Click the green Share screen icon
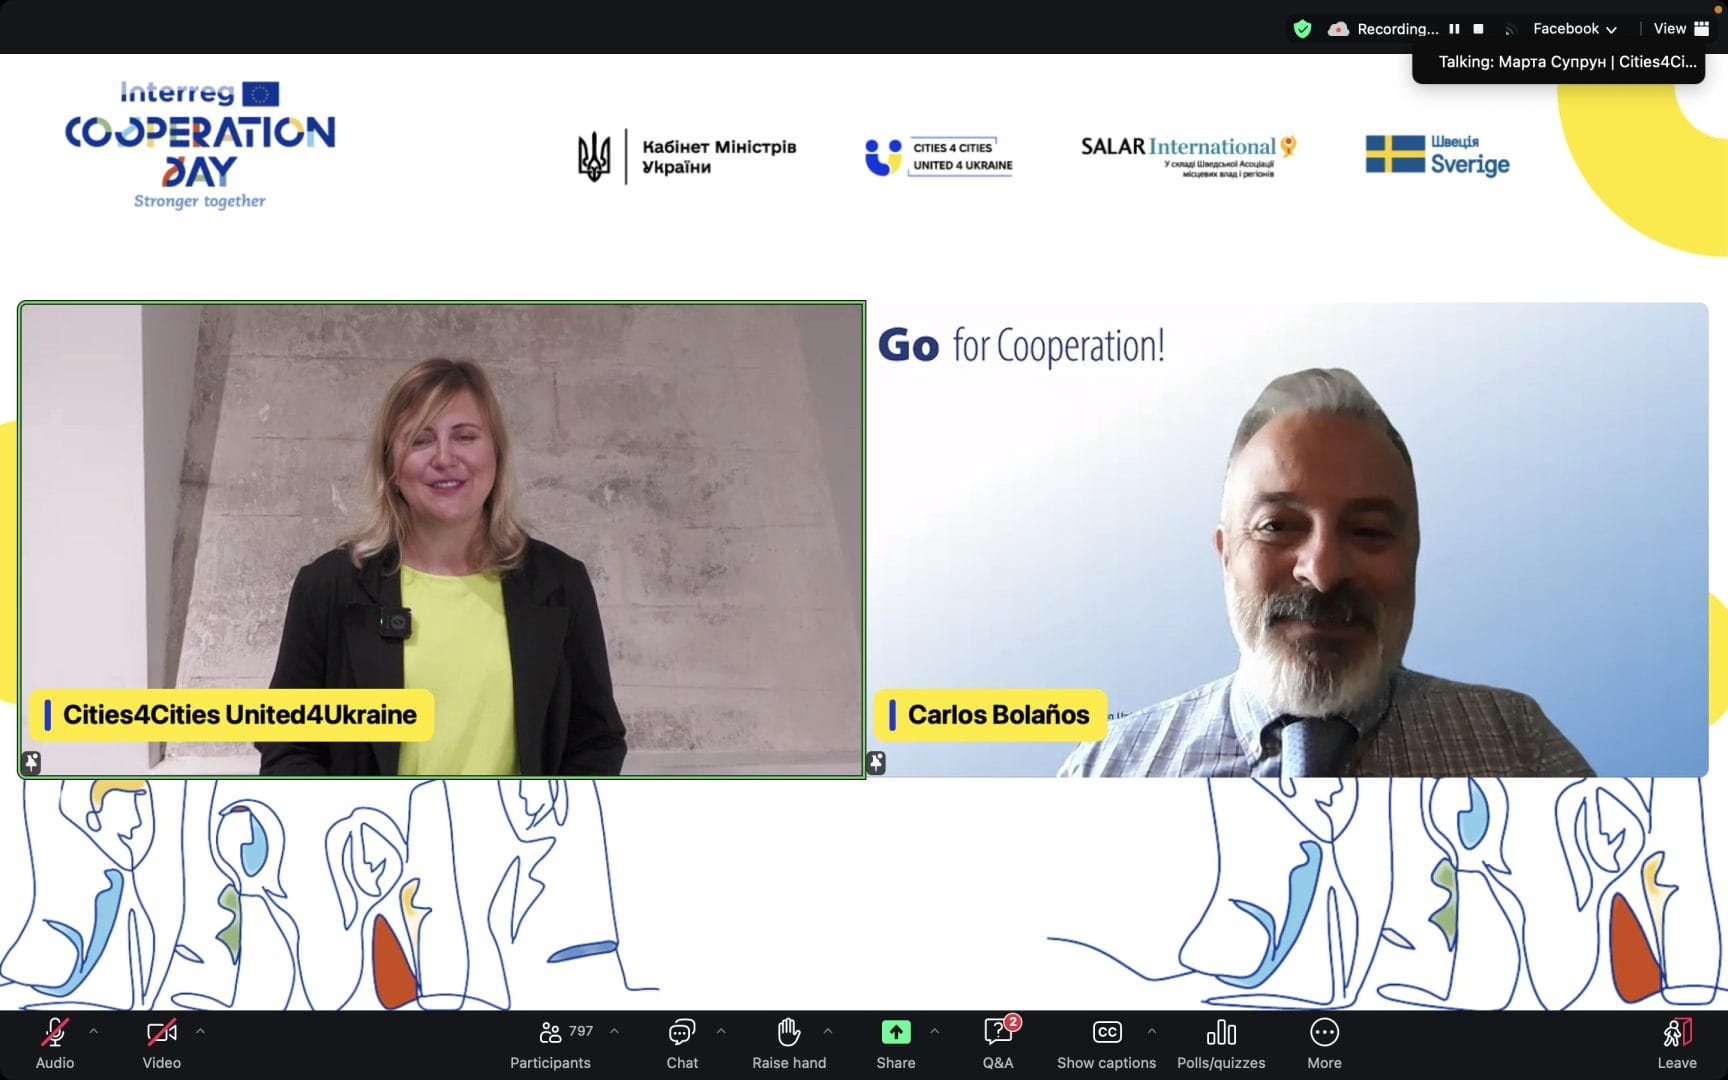This screenshot has height=1080, width=1728. coord(895,1032)
